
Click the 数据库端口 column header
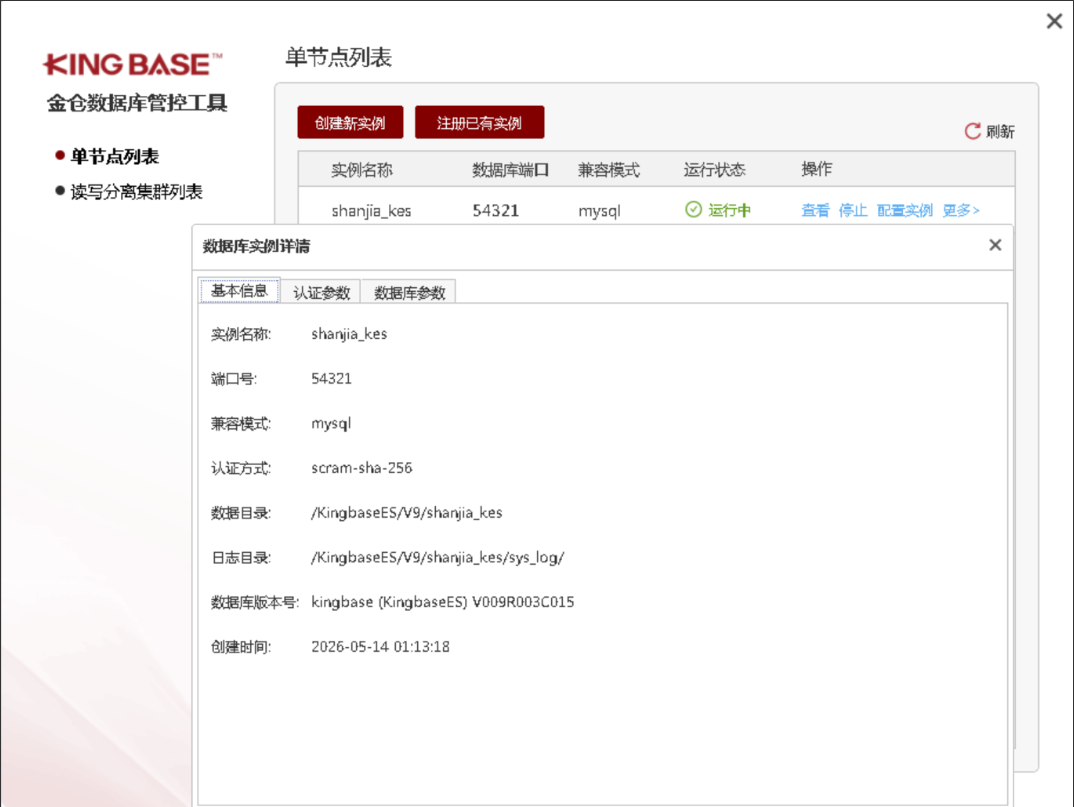[510, 170]
